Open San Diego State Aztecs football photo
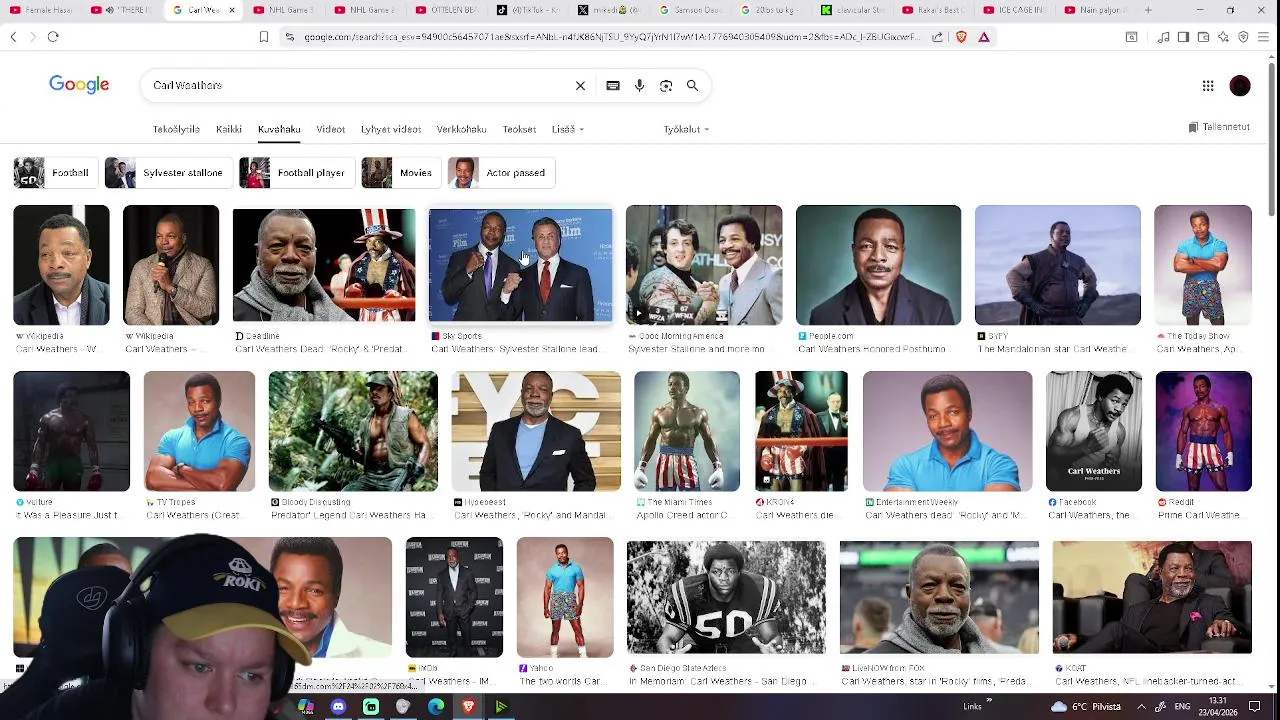The width and height of the screenshot is (1280, 720). 726,597
